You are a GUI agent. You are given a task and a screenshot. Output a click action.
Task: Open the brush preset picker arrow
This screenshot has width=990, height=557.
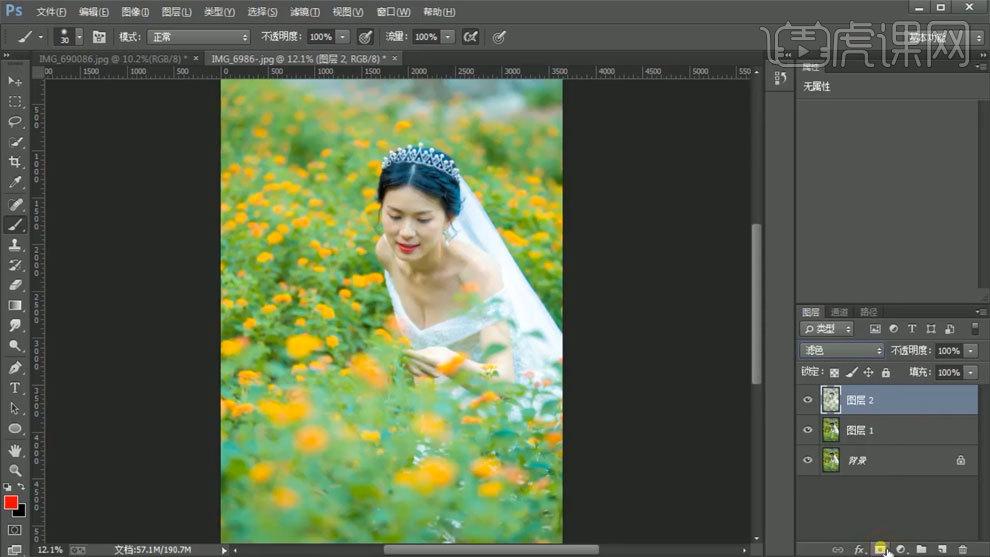click(x=79, y=37)
